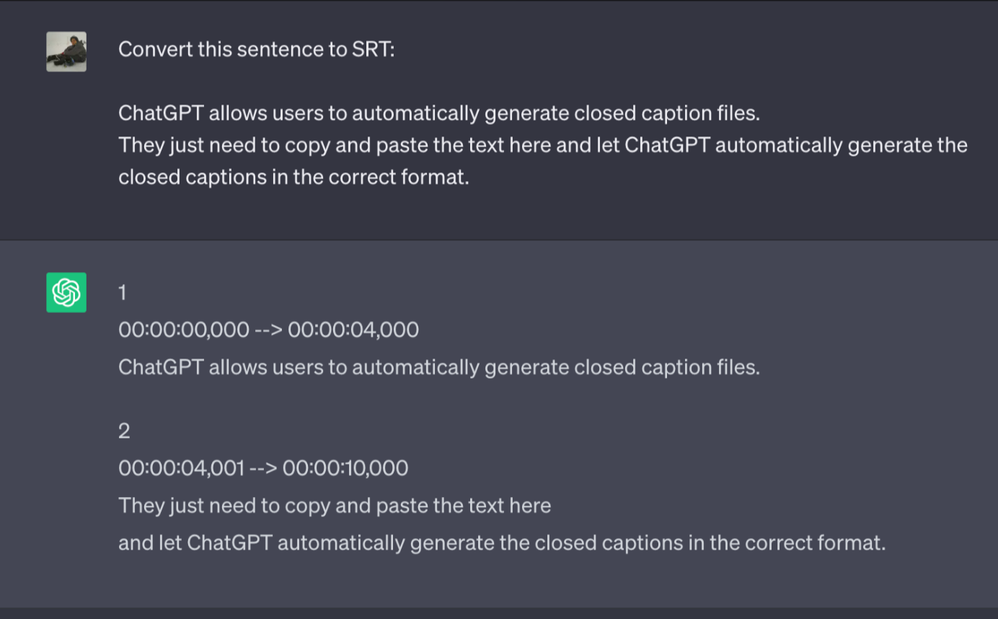This screenshot has height=619, width=998.
Task: Click response line 'They just need to copy'
Action: 334,505
